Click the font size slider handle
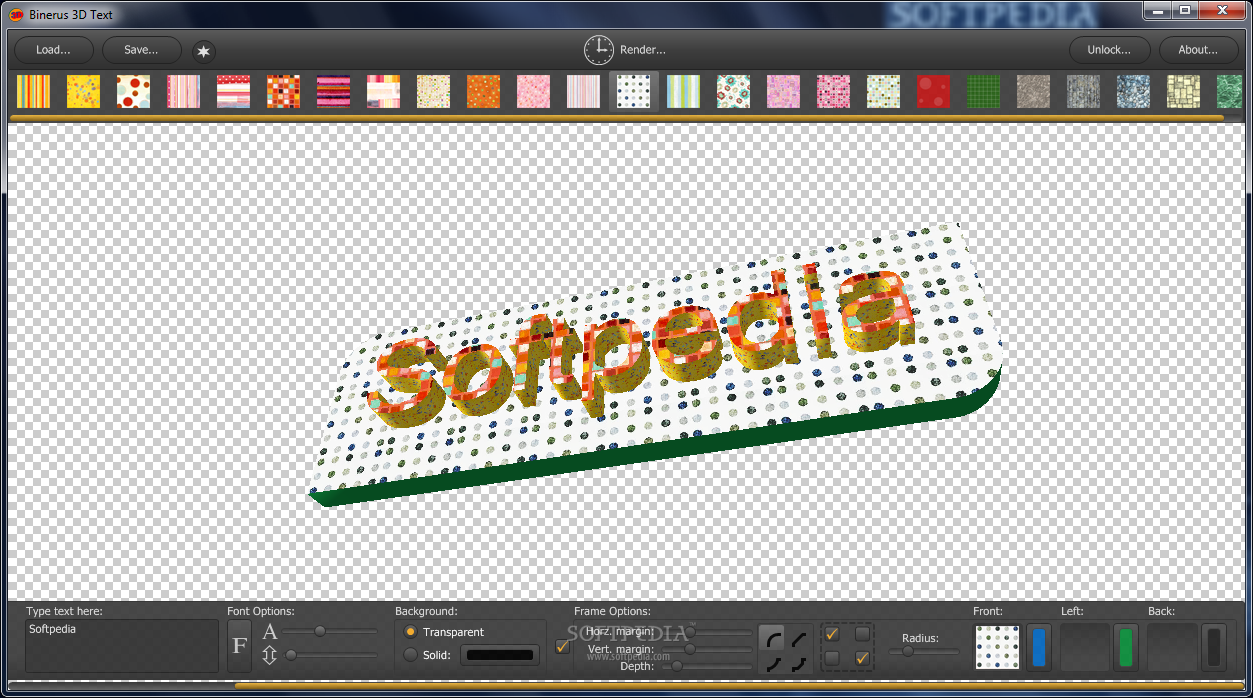Image resolution: width=1253 pixels, height=698 pixels. 320,631
